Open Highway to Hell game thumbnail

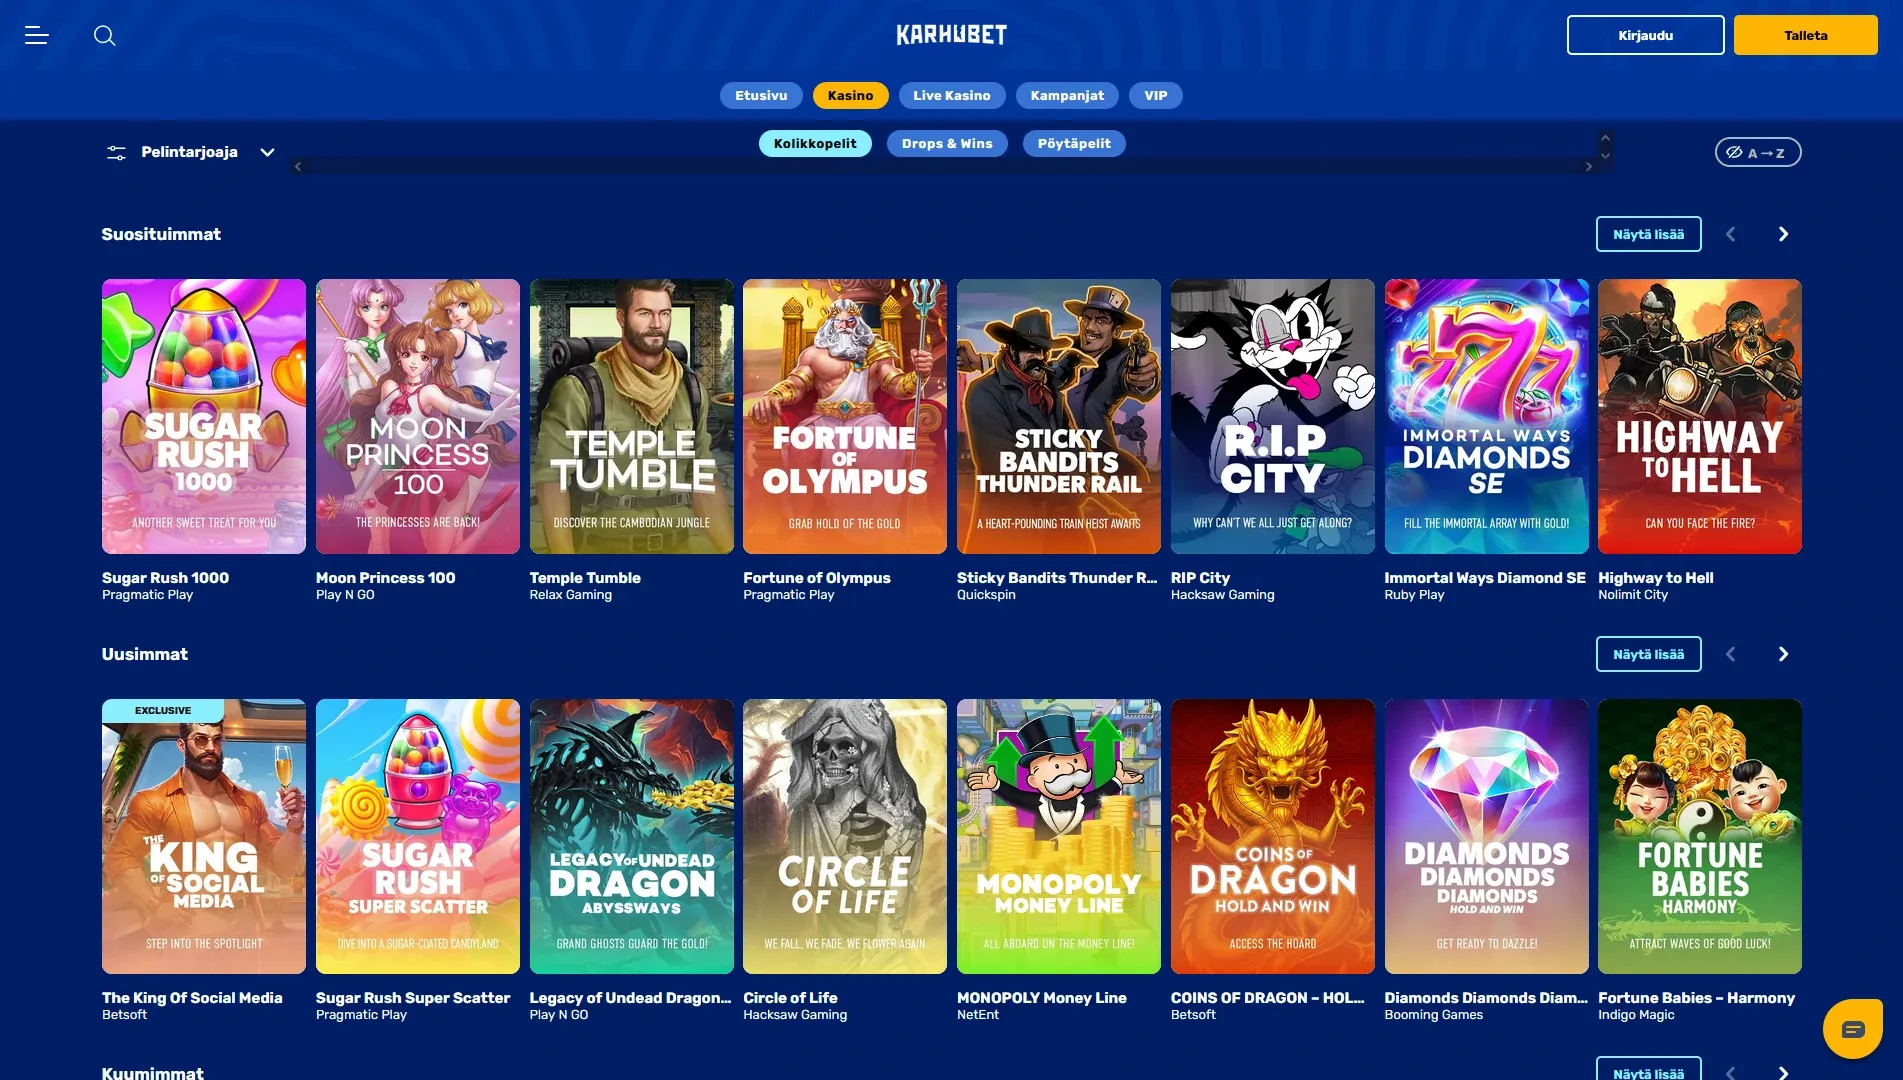click(1700, 416)
